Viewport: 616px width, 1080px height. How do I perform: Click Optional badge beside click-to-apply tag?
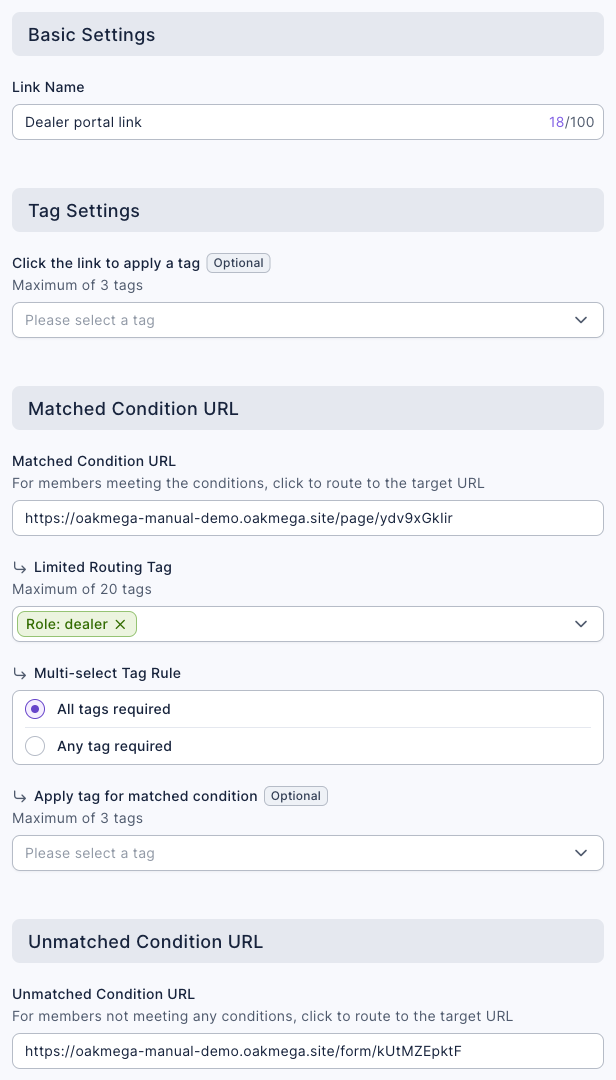coord(238,263)
